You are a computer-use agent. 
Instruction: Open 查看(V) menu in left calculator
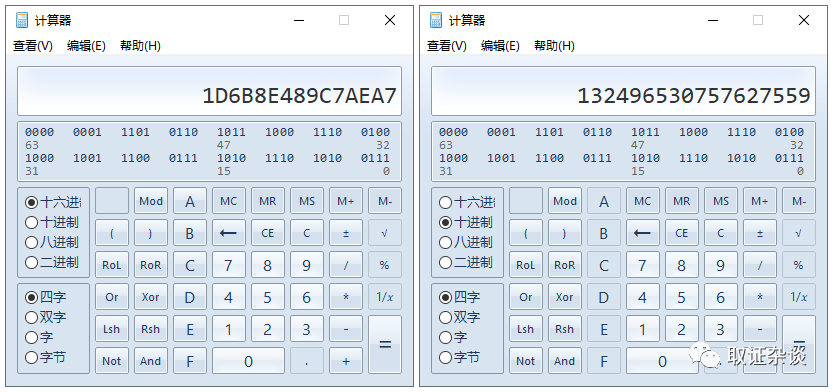pyautogui.click(x=33, y=46)
